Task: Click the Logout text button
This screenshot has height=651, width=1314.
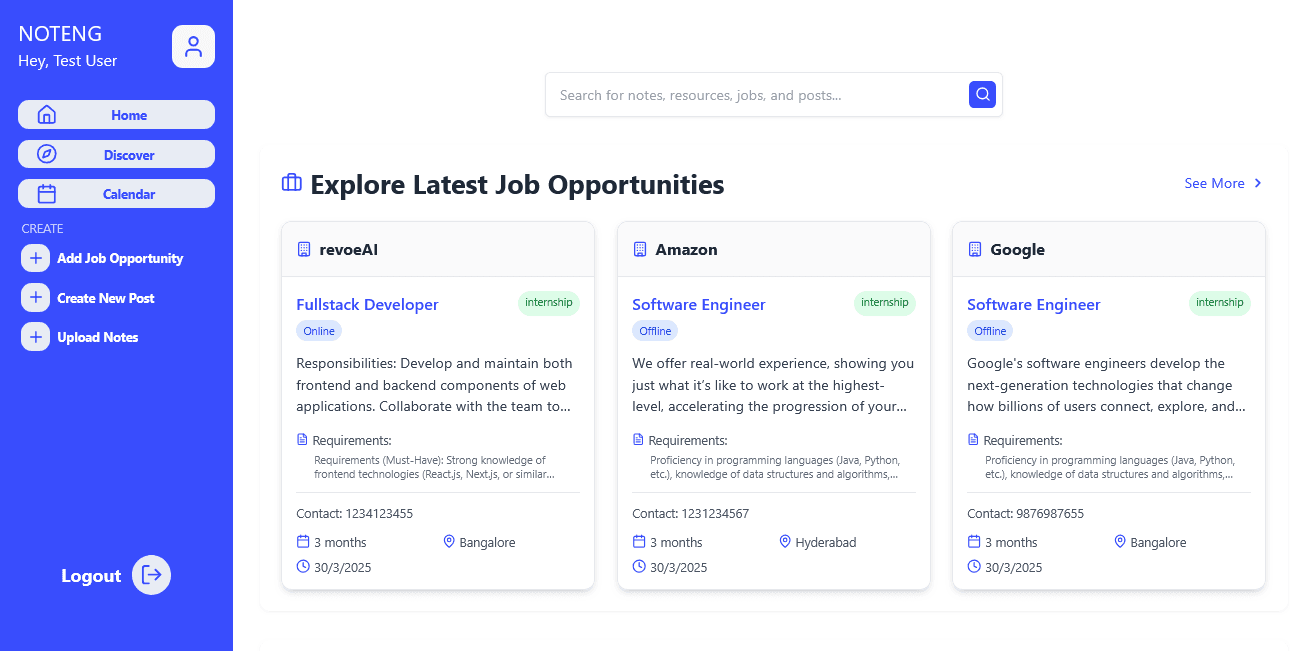Action: (91, 576)
